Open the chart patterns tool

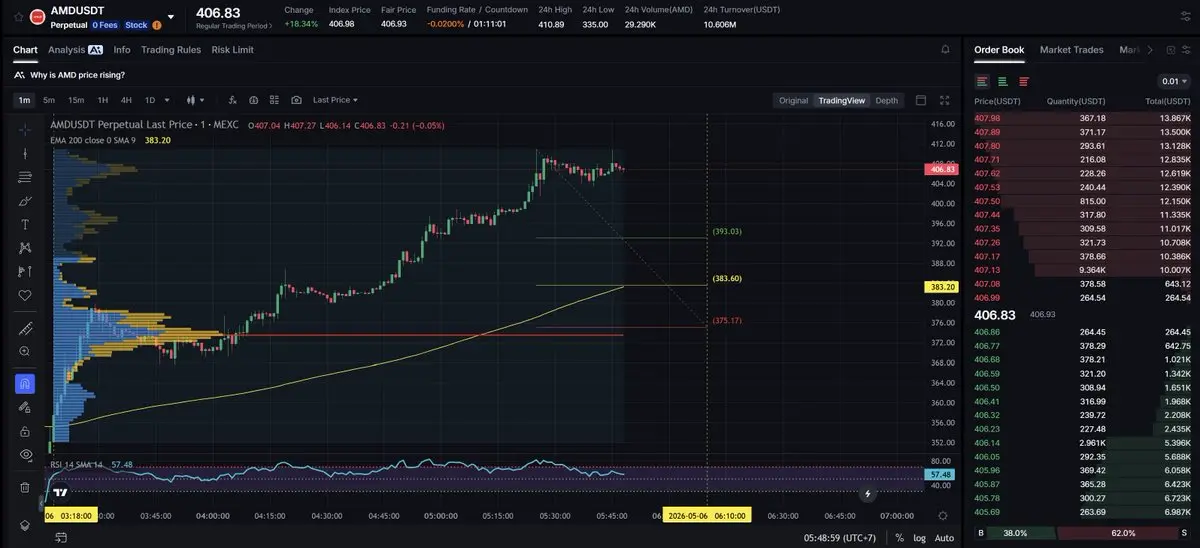25,248
